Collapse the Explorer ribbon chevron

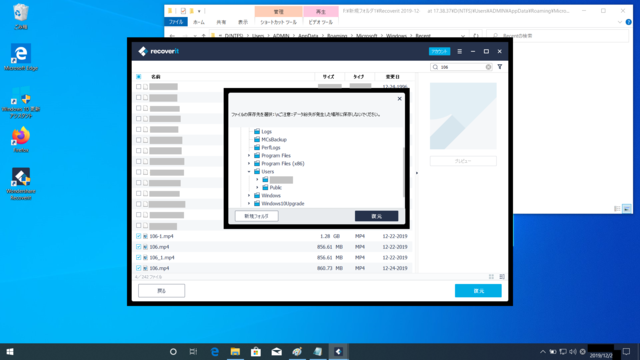point(620,22)
